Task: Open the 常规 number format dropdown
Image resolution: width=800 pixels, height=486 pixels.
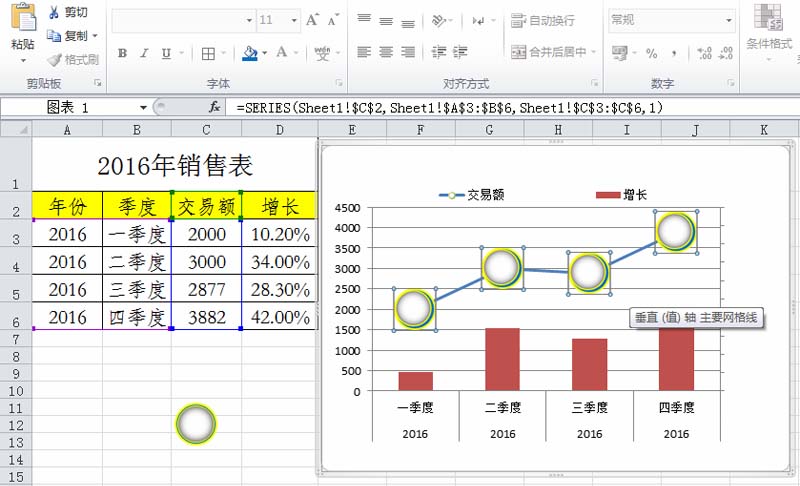Action: [729, 20]
